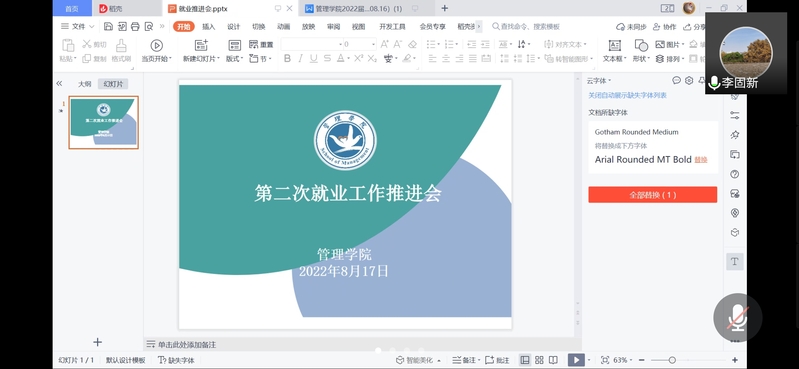799x369 pixels.
Task: Click the 格式刷 format painter icon
Action: point(121,45)
